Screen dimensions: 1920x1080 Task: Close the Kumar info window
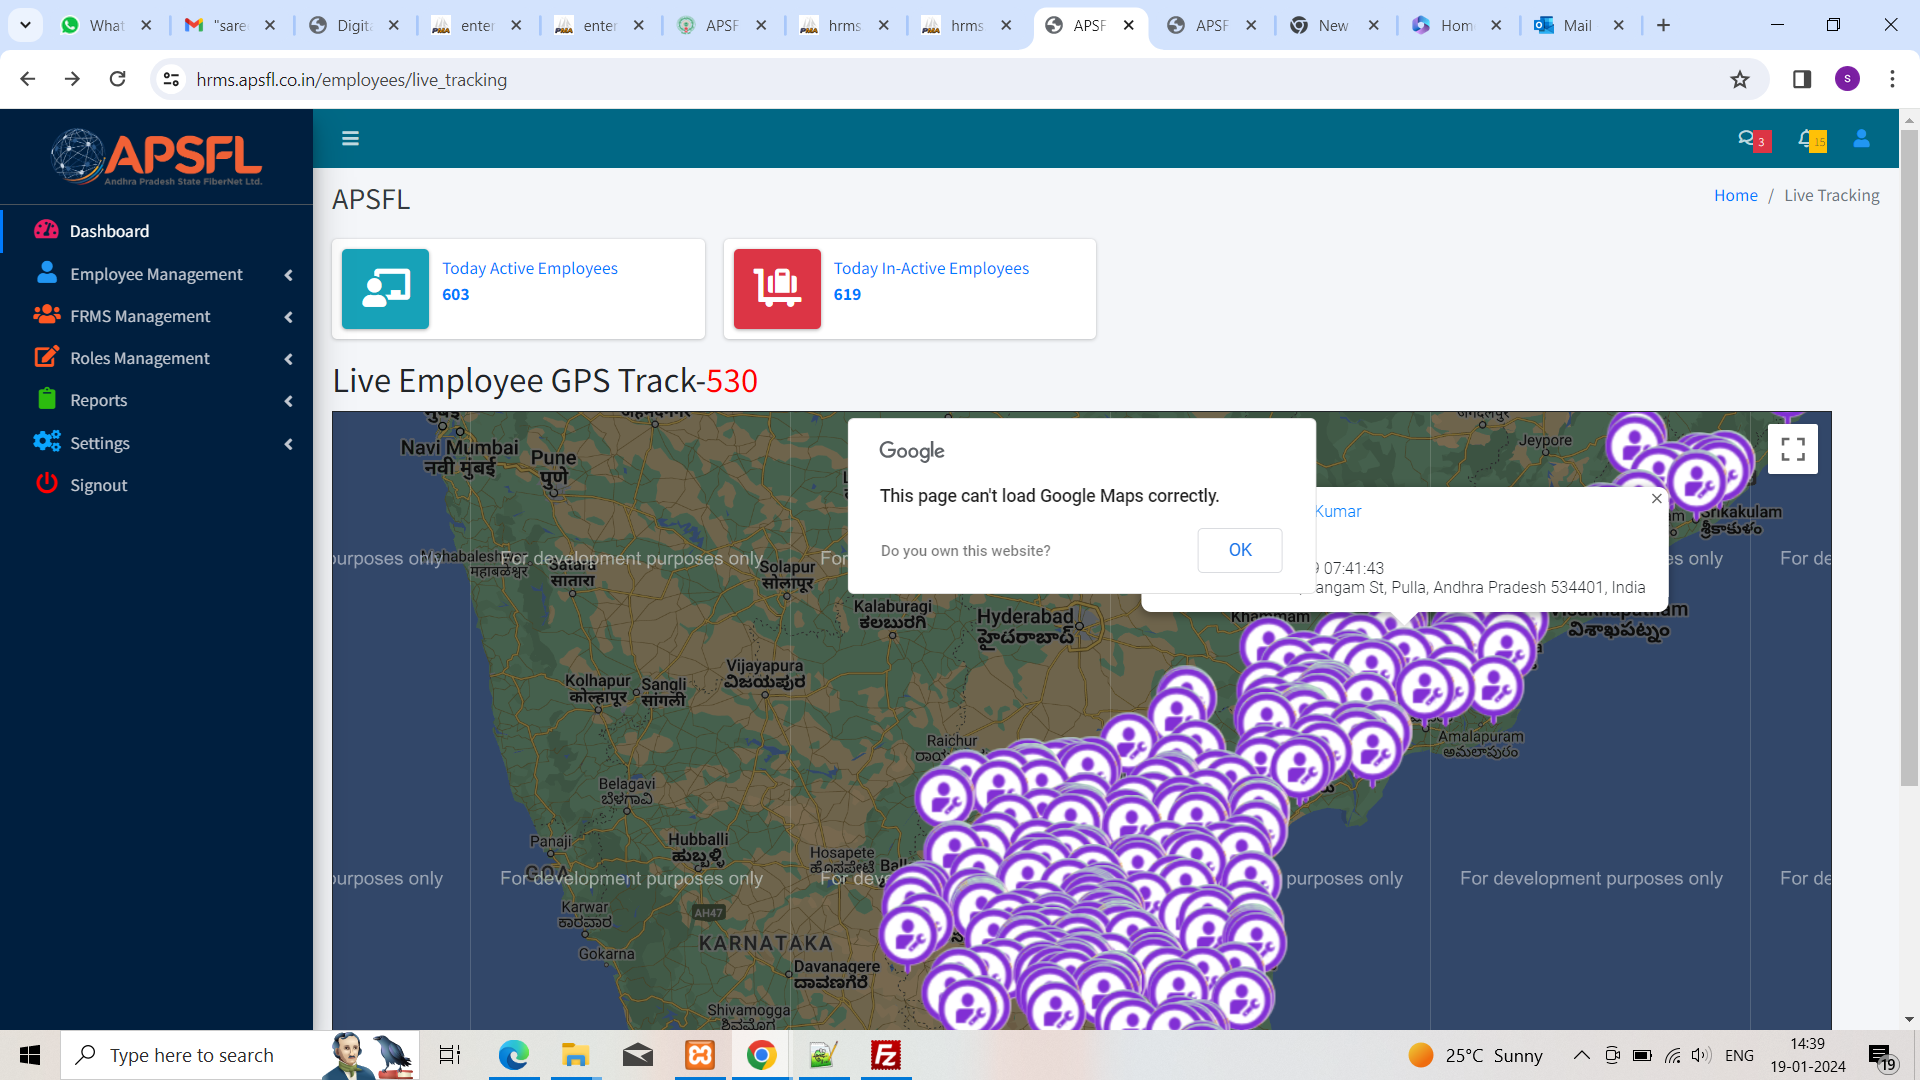[1656, 498]
